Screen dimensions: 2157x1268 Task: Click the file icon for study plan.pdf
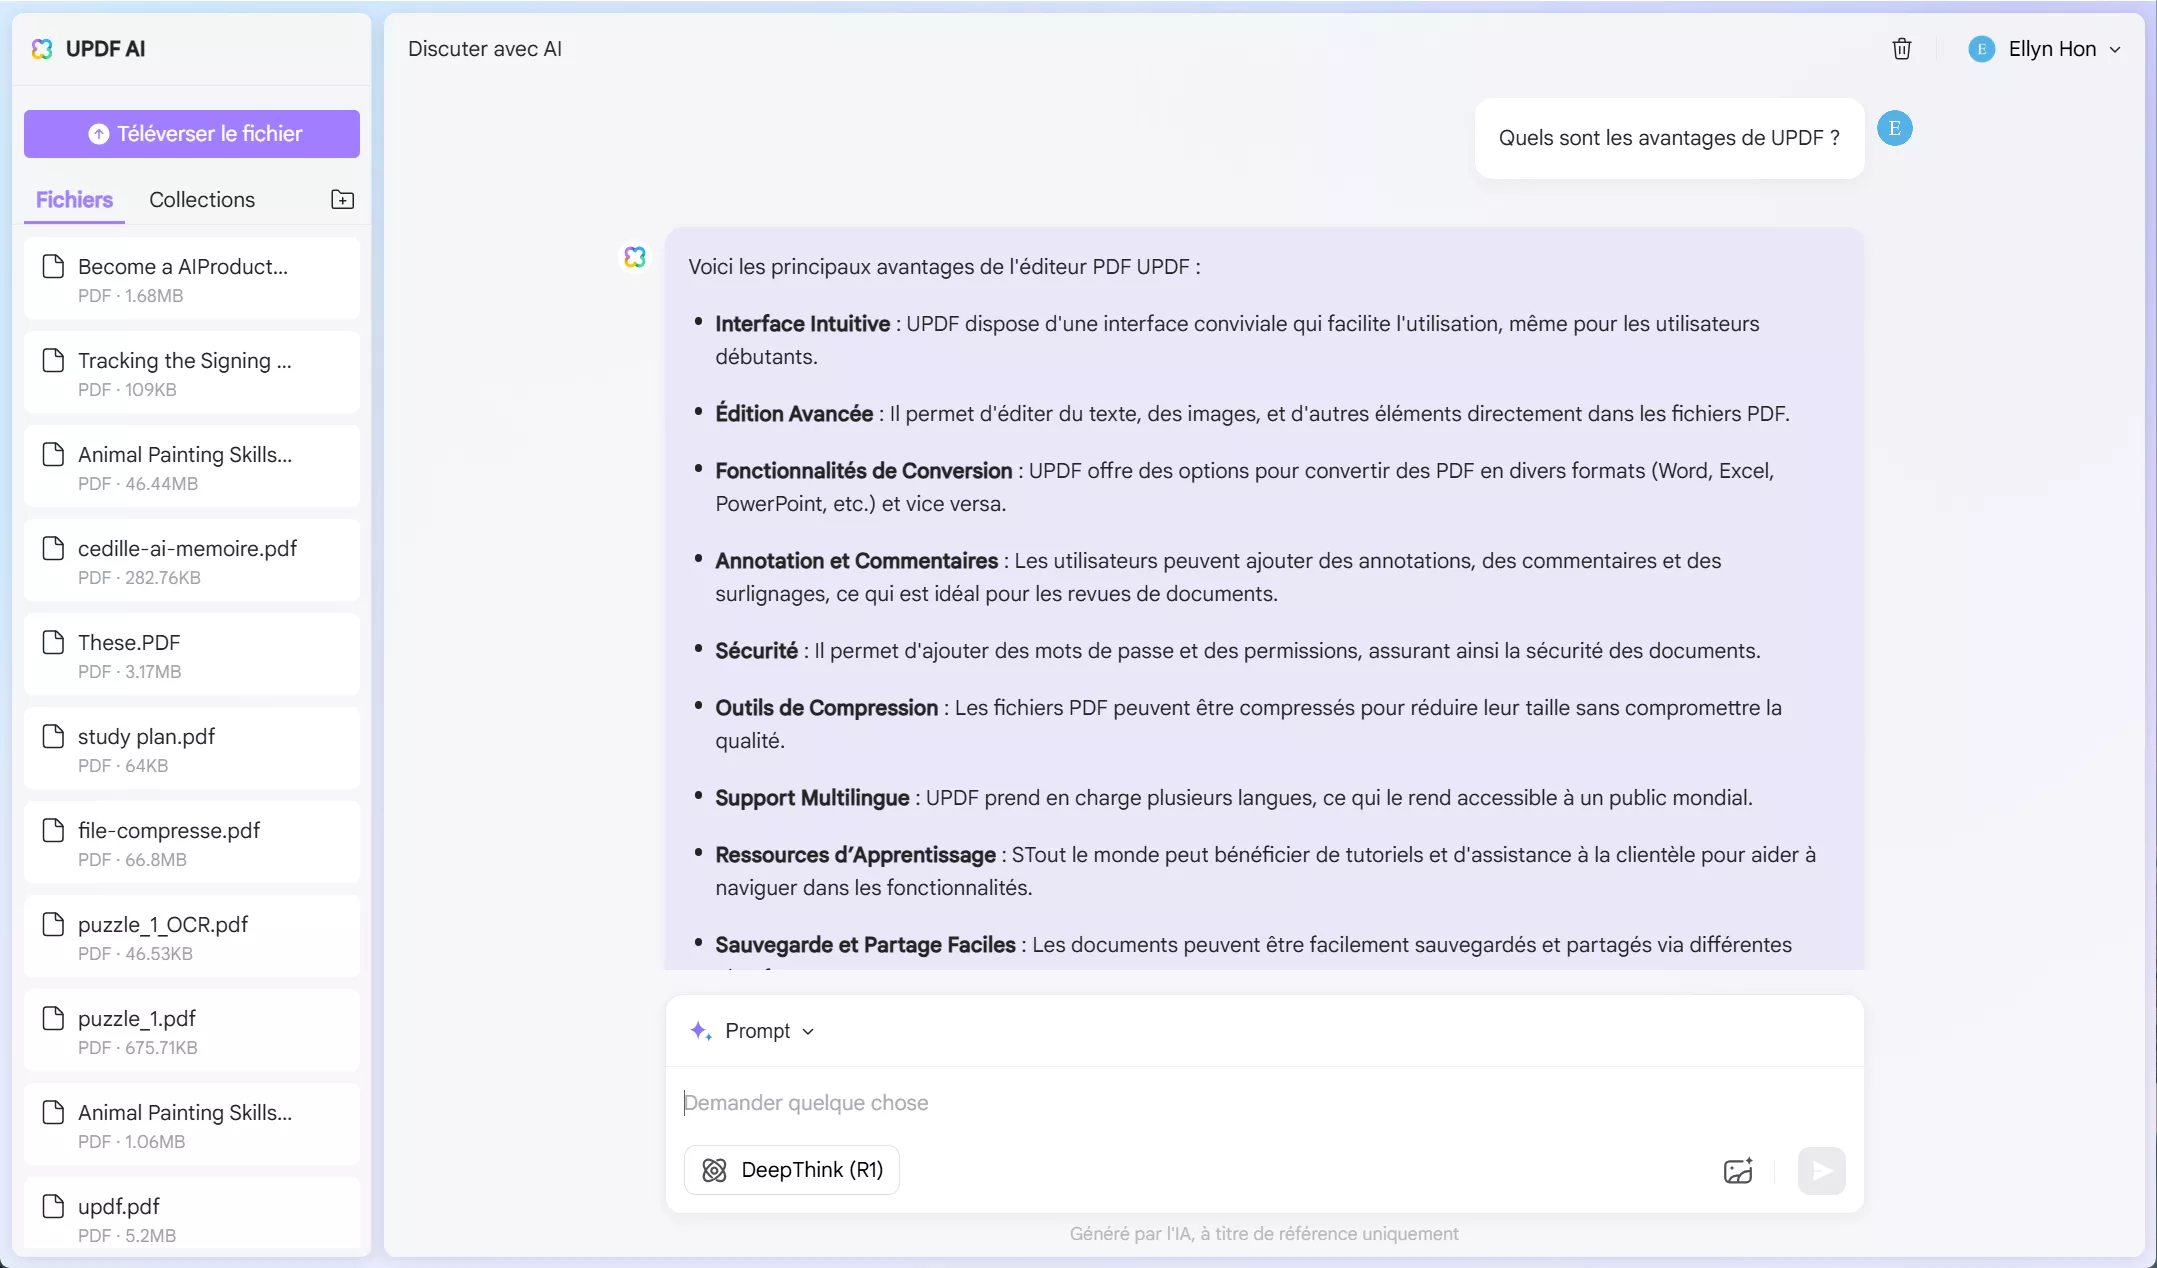(53, 737)
